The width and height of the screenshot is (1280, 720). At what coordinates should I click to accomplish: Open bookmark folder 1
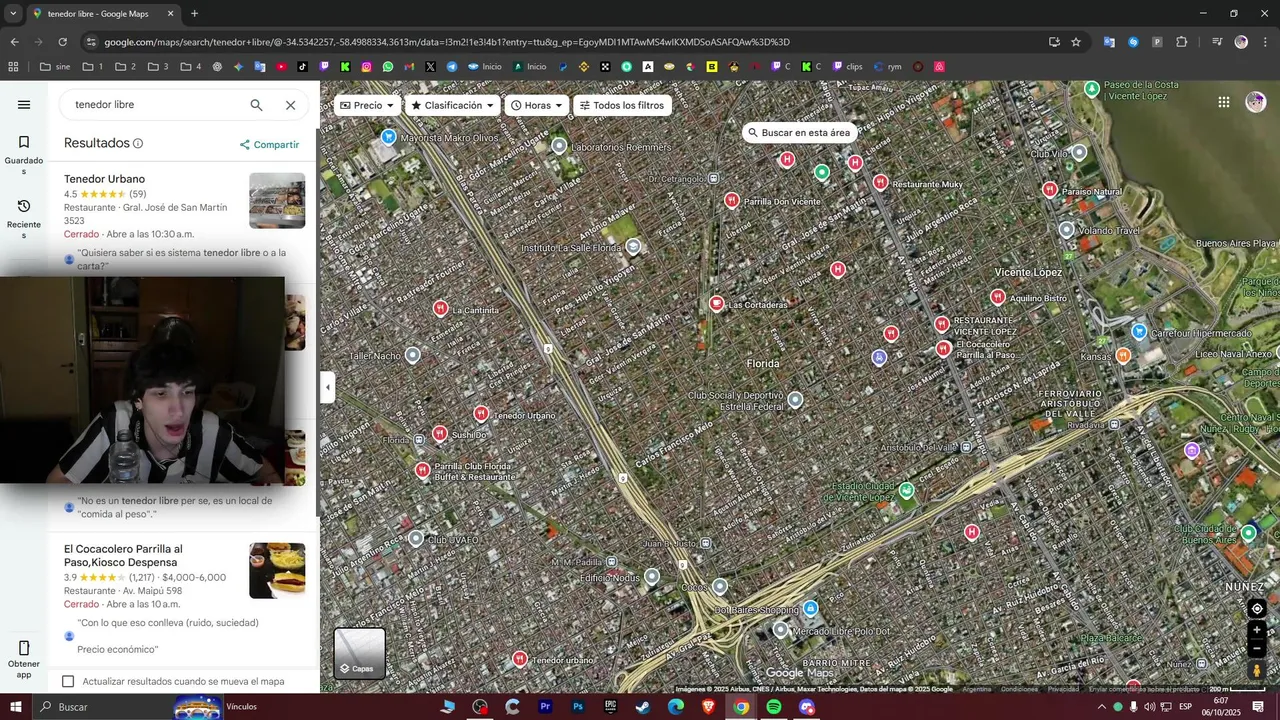pyautogui.click(x=93, y=67)
